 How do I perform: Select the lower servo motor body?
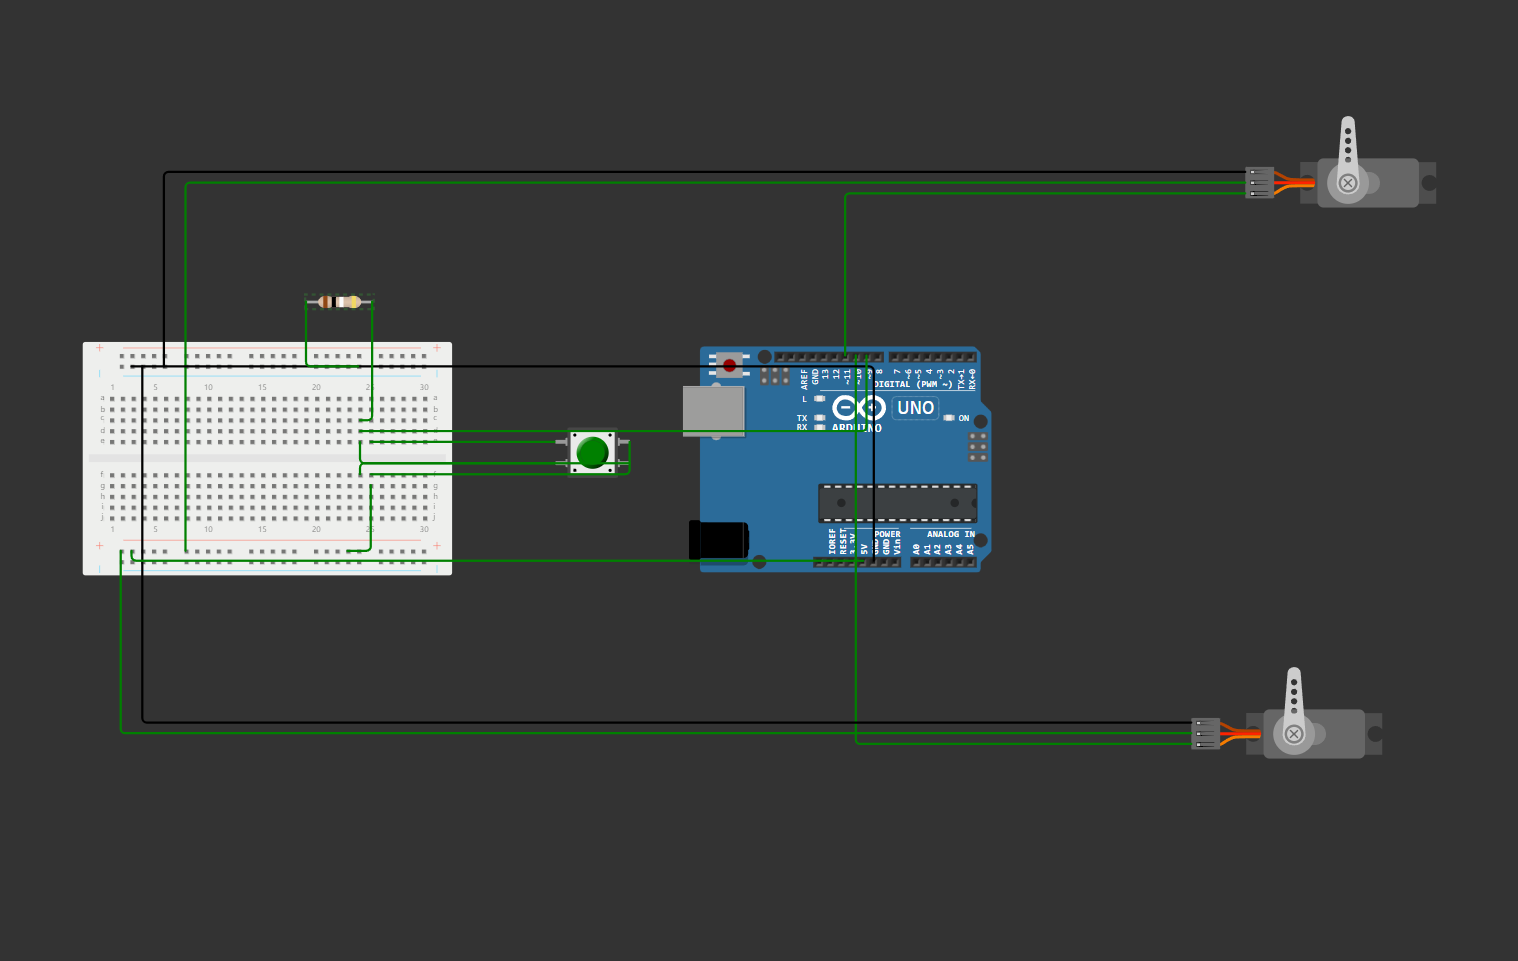(x=1314, y=734)
